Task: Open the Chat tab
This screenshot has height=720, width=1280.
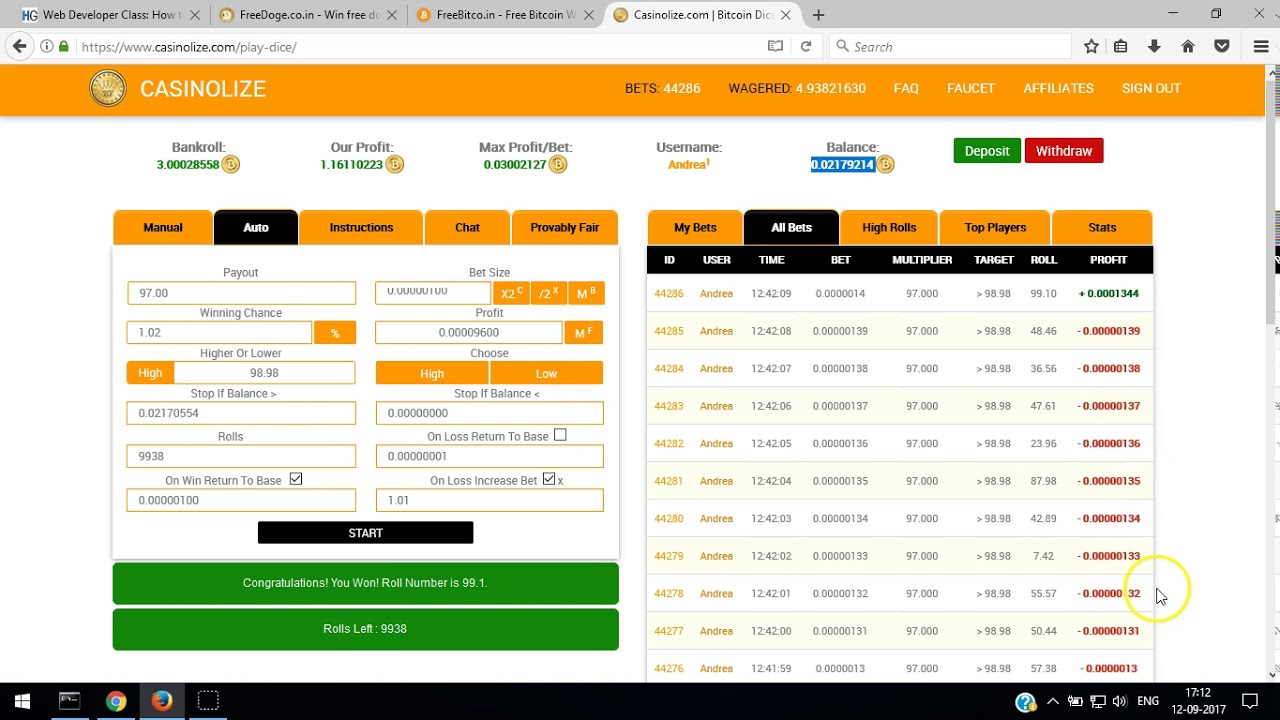Action: tap(467, 227)
